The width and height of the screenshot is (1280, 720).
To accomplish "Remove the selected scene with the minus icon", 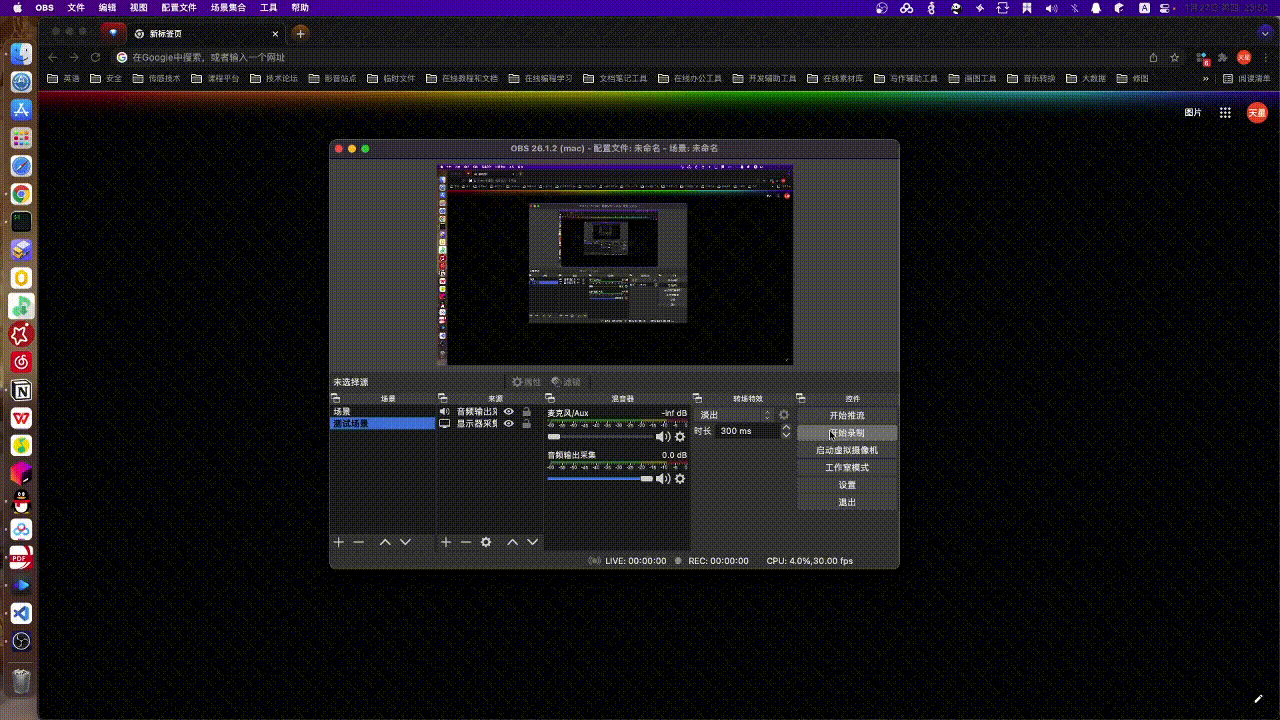I will click(x=359, y=542).
